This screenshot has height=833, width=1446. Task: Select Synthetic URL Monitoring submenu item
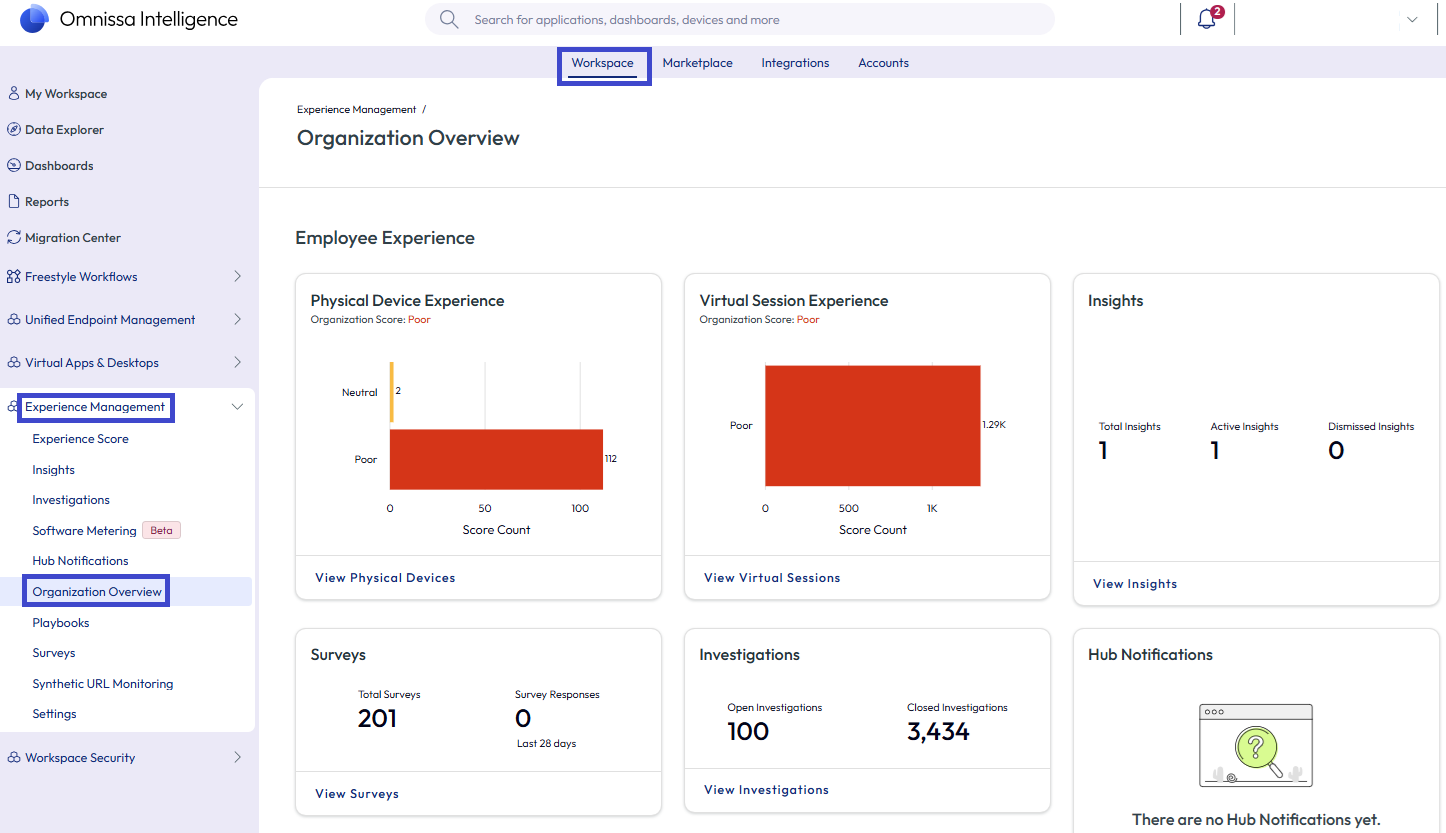(x=103, y=684)
